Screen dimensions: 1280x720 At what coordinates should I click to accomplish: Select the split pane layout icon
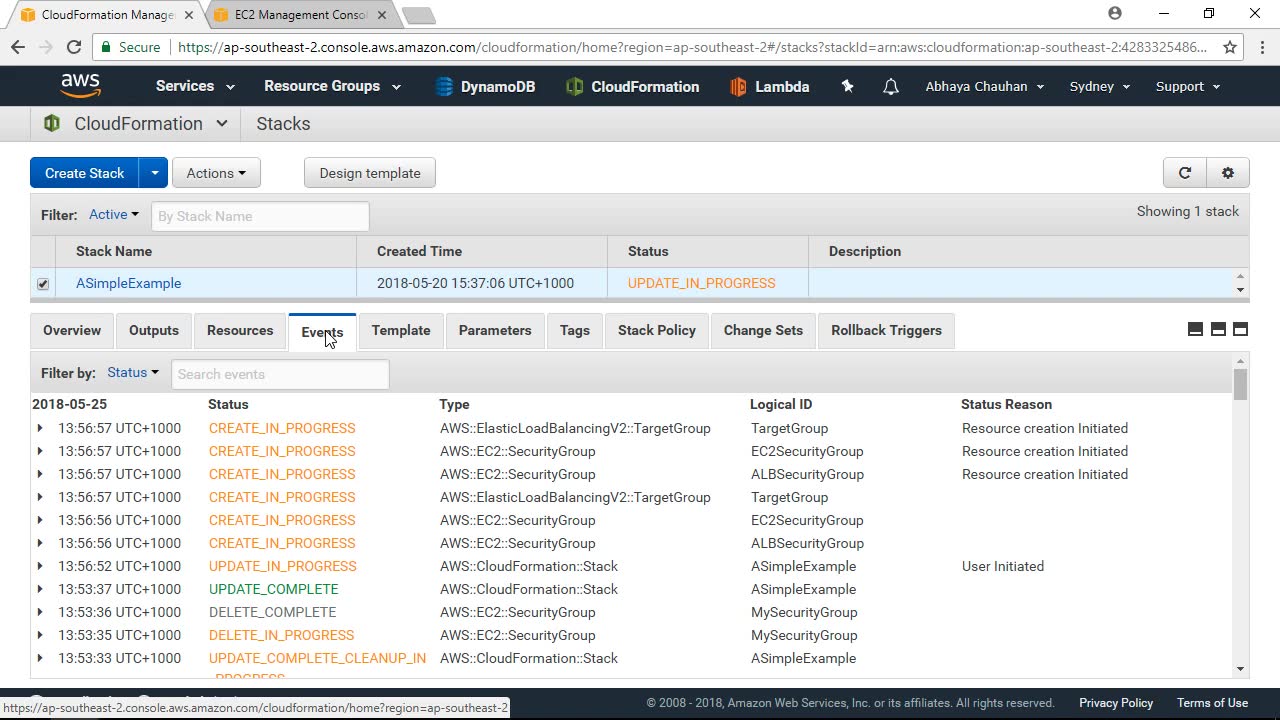point(1218,330)
